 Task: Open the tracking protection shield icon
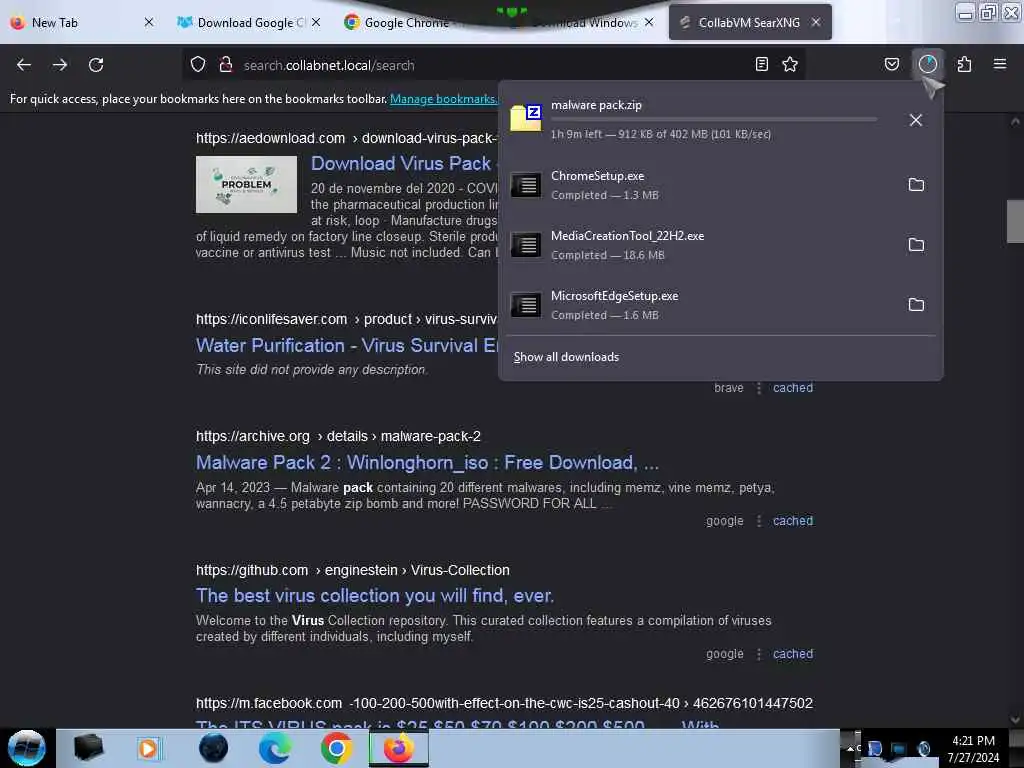198,65
